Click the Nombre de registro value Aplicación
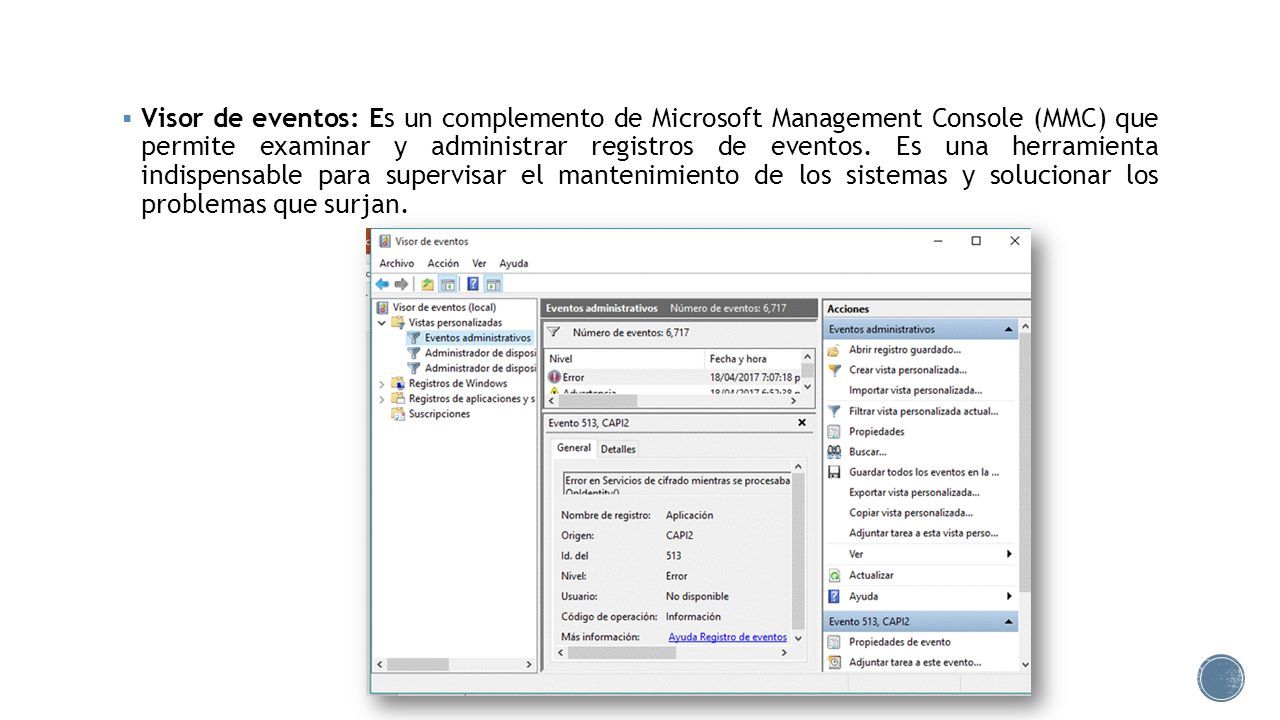 click(x=690, y=515)
